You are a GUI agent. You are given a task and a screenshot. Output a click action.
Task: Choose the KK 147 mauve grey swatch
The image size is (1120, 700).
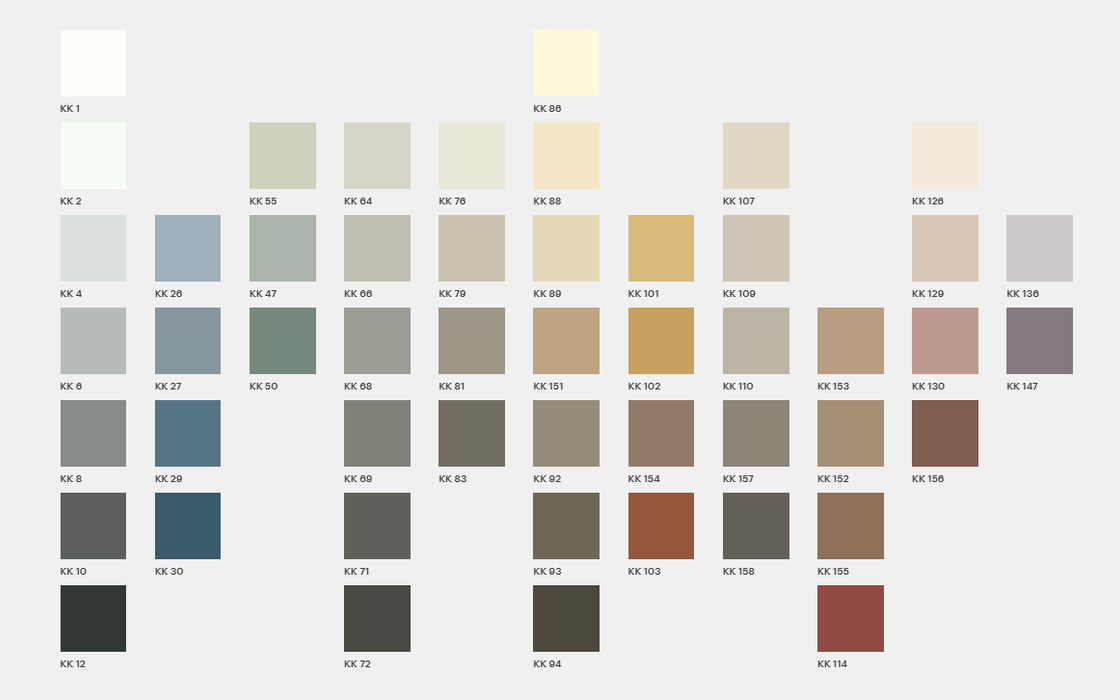(1039, 341)
